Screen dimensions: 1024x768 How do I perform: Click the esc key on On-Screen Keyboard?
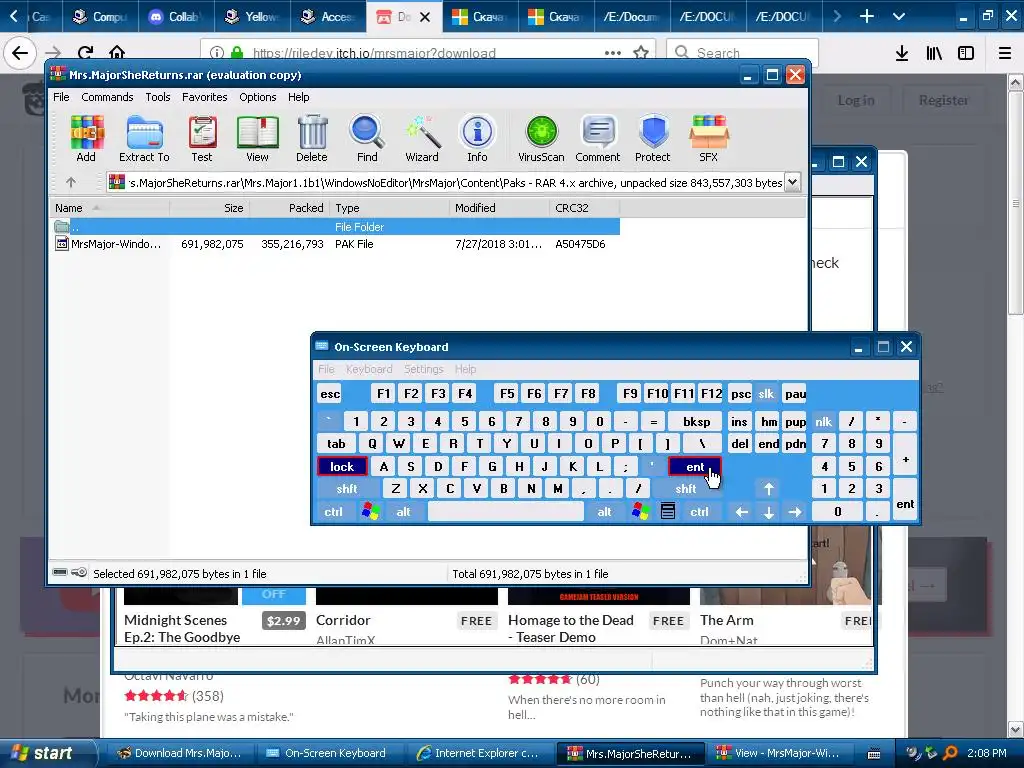330,393
